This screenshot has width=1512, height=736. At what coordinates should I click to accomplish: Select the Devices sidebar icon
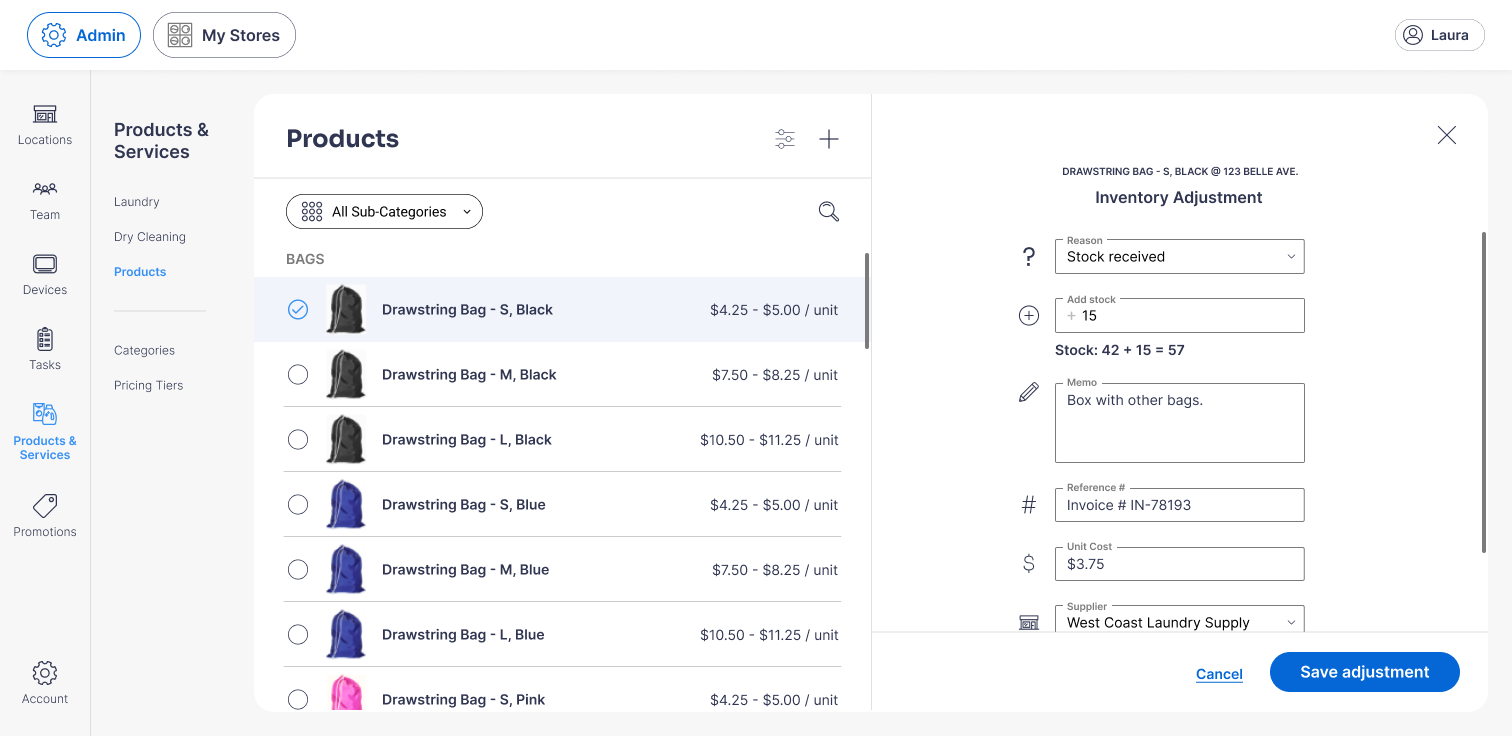[x=44, y=274]
